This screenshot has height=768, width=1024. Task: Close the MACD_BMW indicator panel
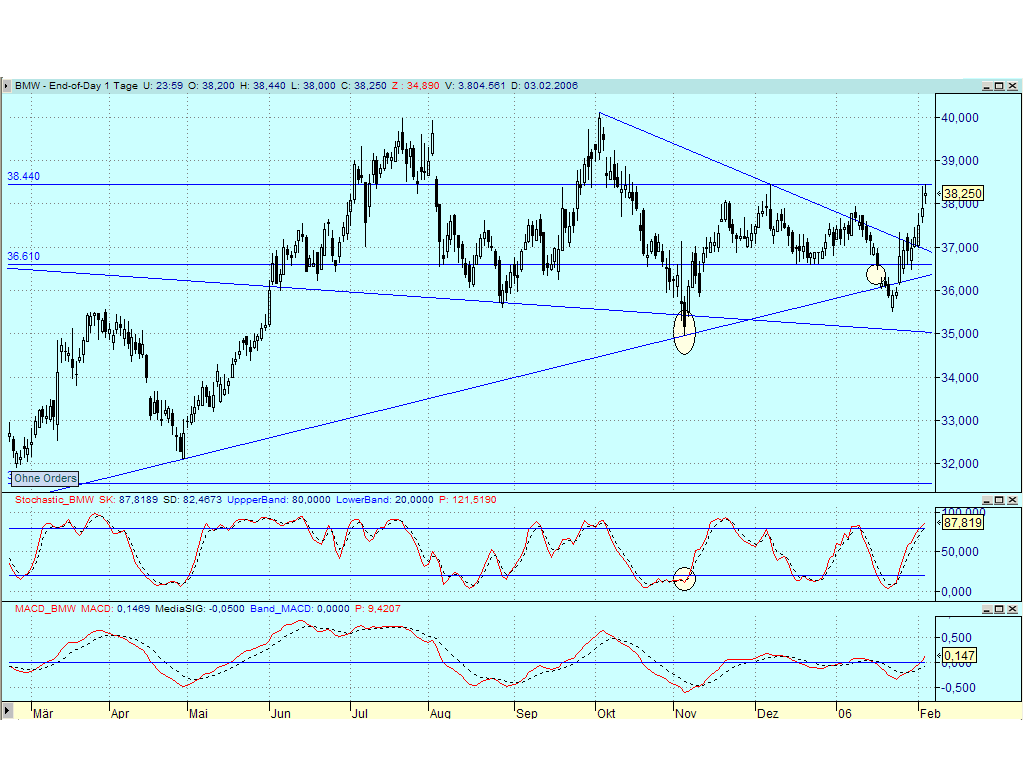pyautogui.click(x=1011, y=608)
